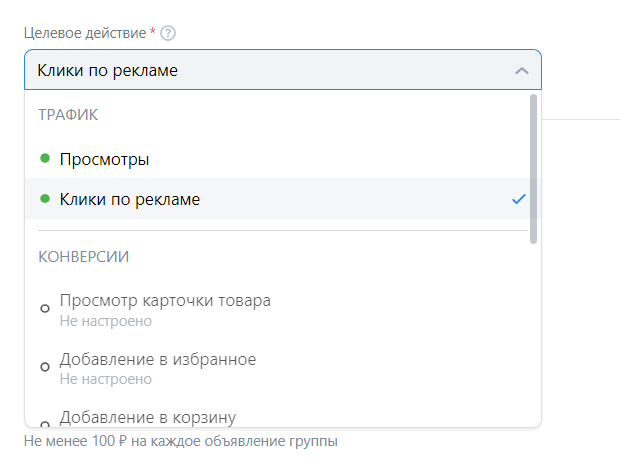Click the Целевое действие field label
The height and width of the screenshot is (470, 620).
pyautogui.click(x=85, y=33)
